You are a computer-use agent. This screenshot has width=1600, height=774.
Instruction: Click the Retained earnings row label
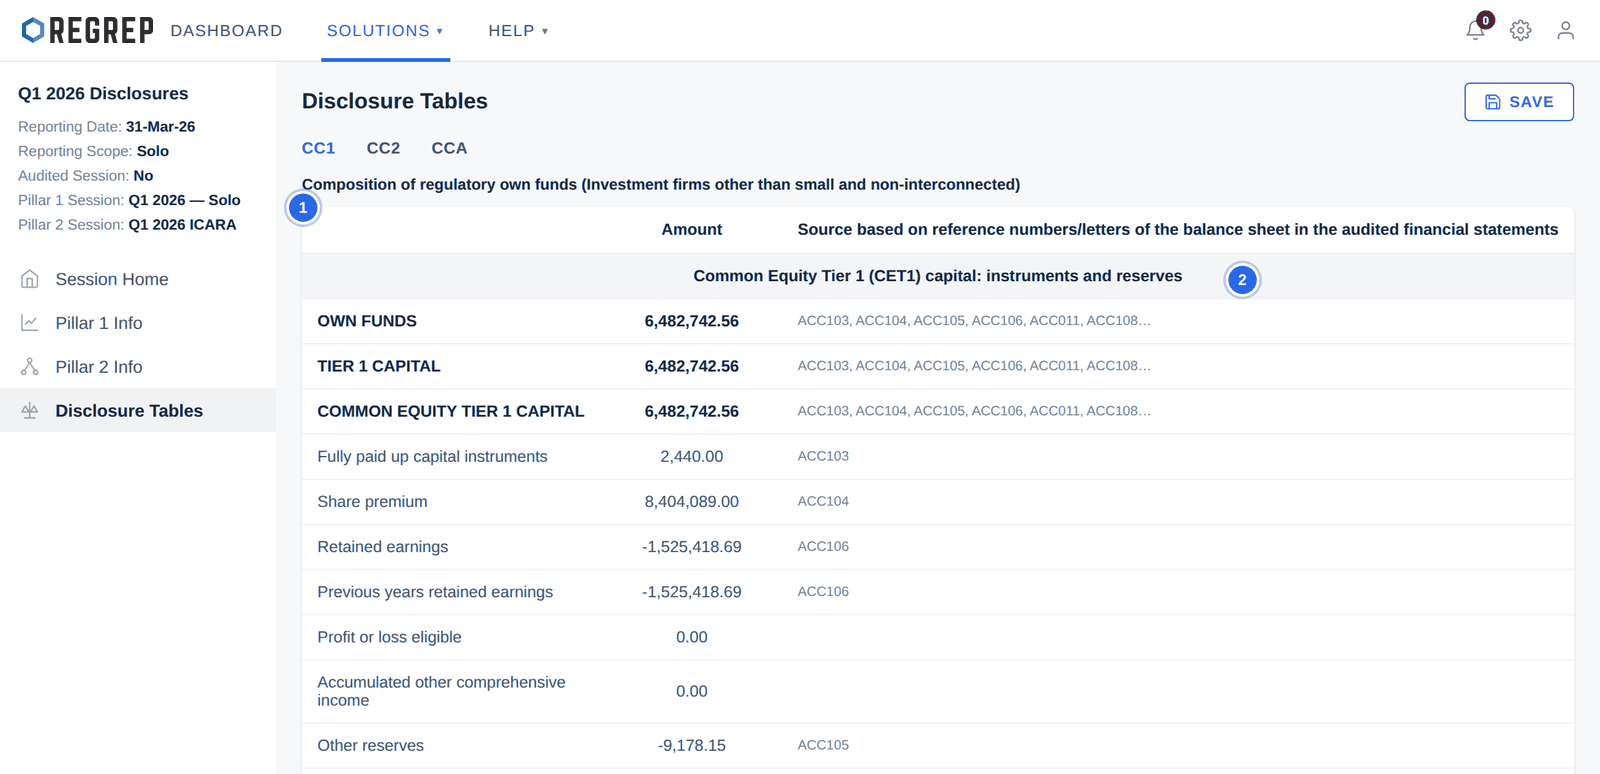click(x=382, y=547)
